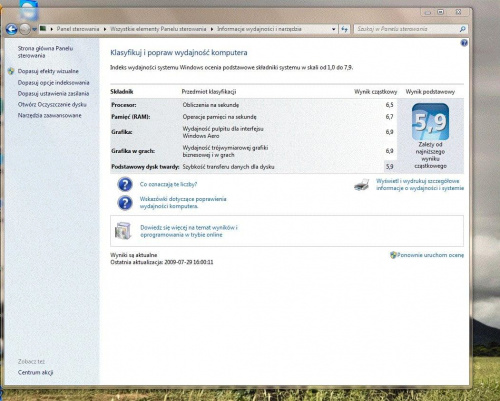Click the magnifier icon in search box

click(462, 29)
